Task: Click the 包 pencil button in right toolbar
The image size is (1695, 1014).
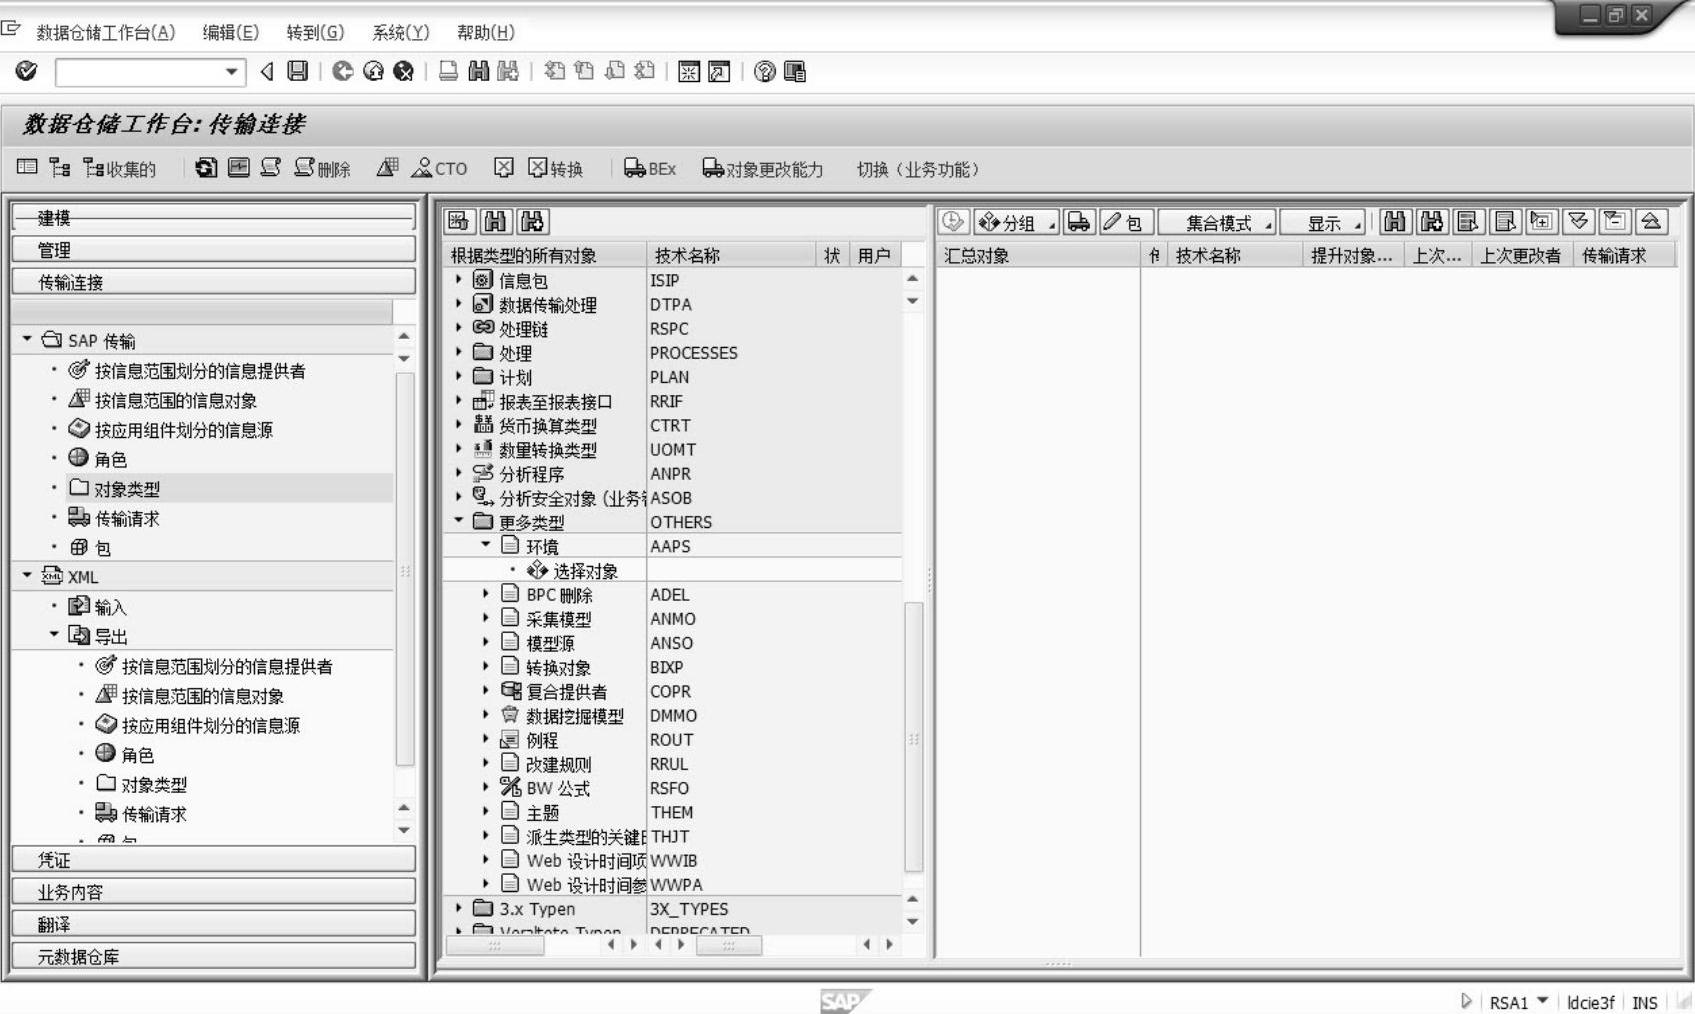Action: coord(1126,222)
